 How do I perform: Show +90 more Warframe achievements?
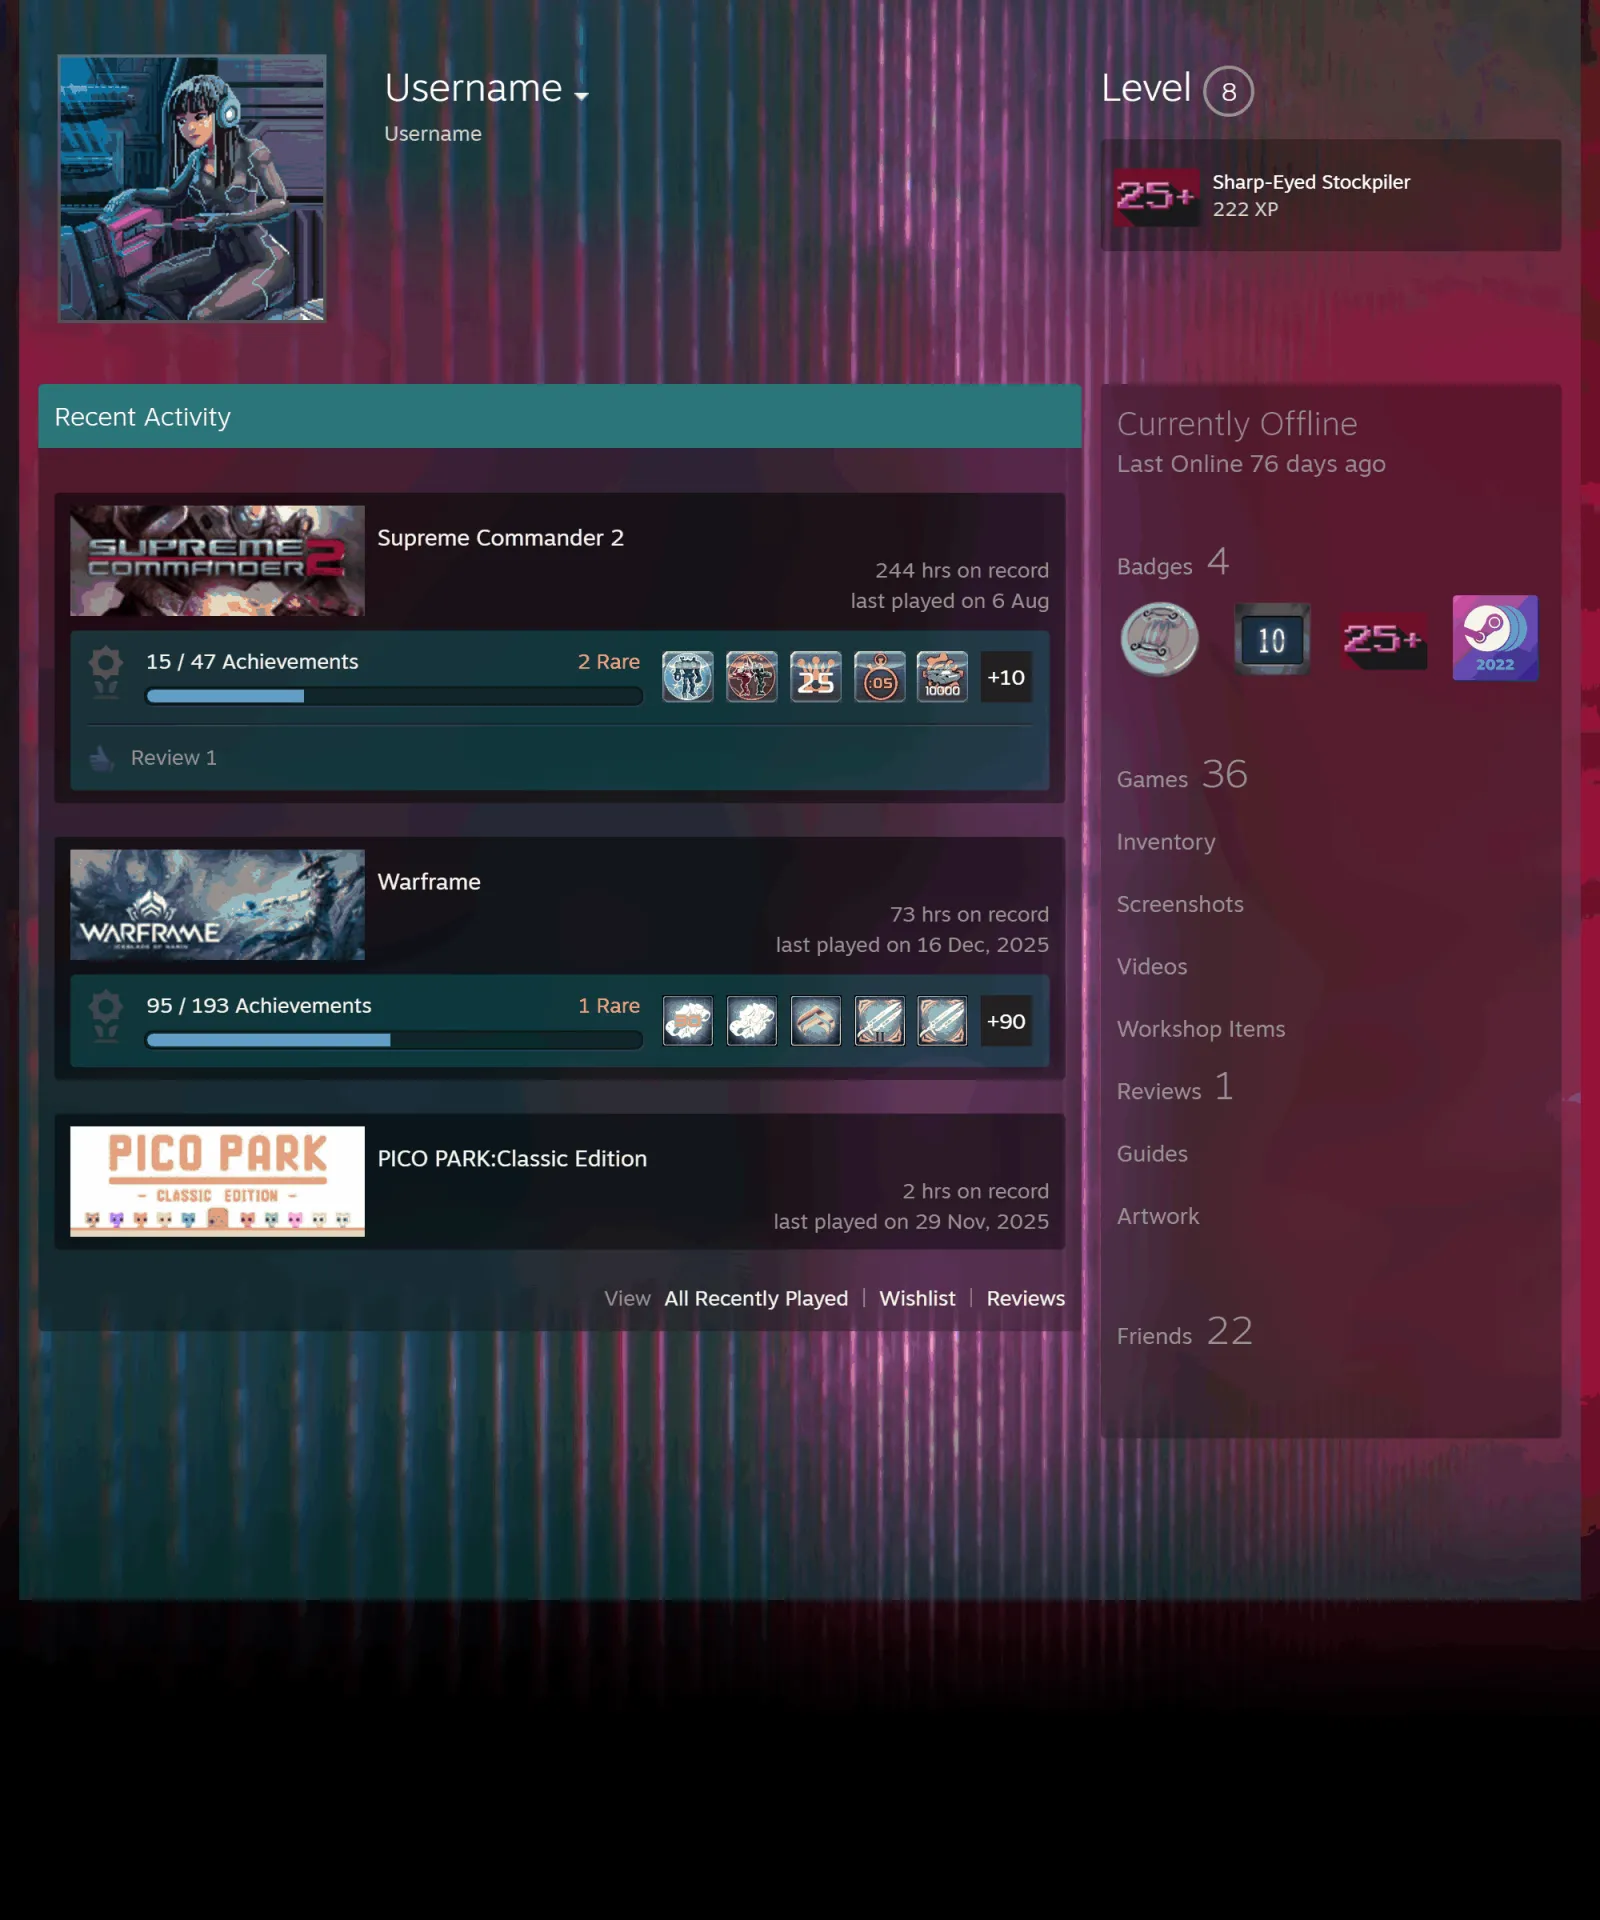1006,1021
